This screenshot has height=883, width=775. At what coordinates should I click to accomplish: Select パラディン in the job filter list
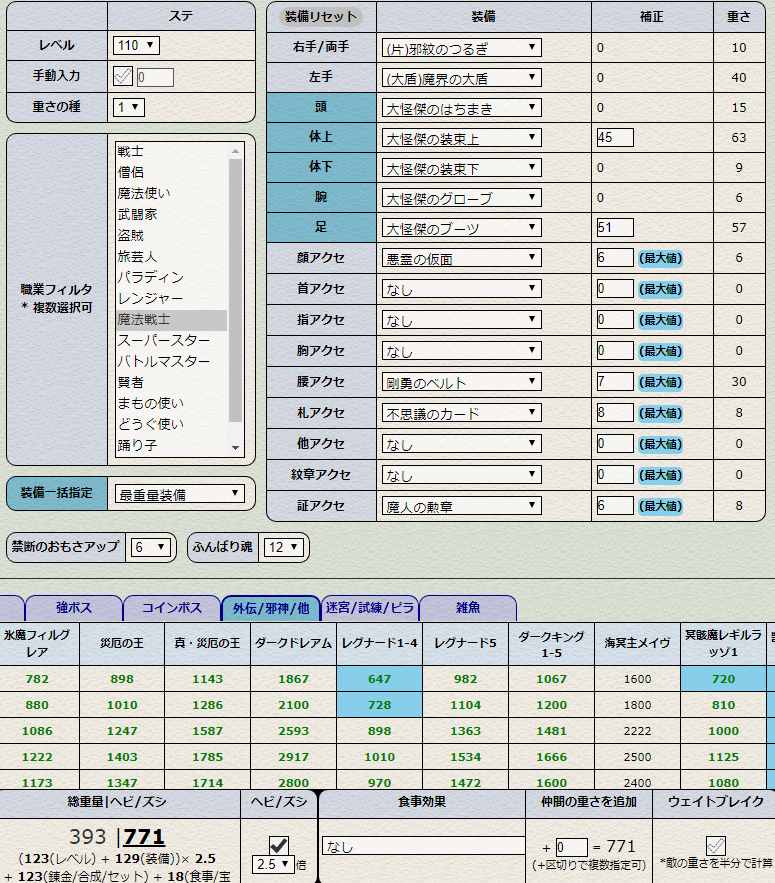172,277
